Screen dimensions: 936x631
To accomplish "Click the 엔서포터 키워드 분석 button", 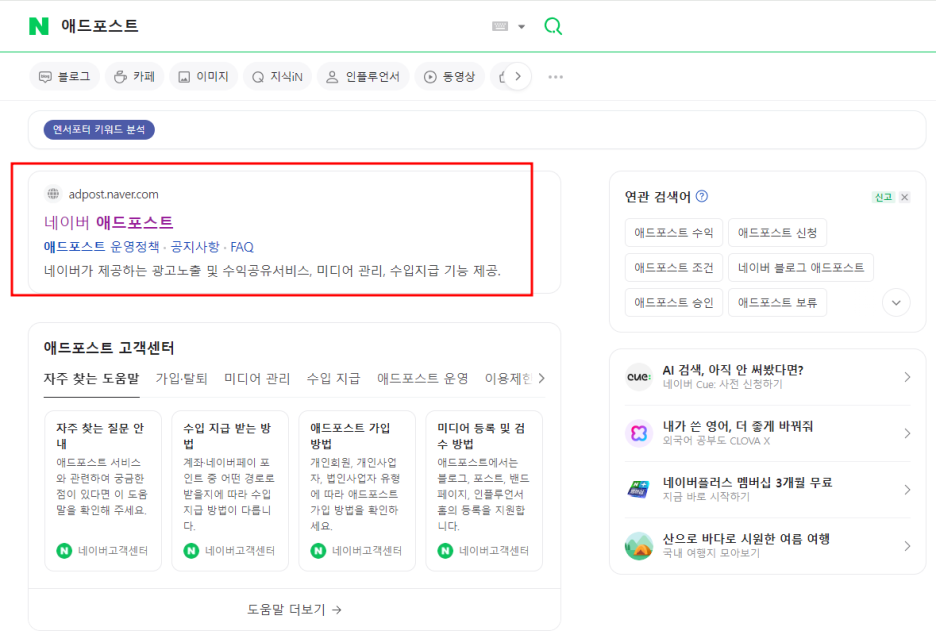I will click(99, 130).
